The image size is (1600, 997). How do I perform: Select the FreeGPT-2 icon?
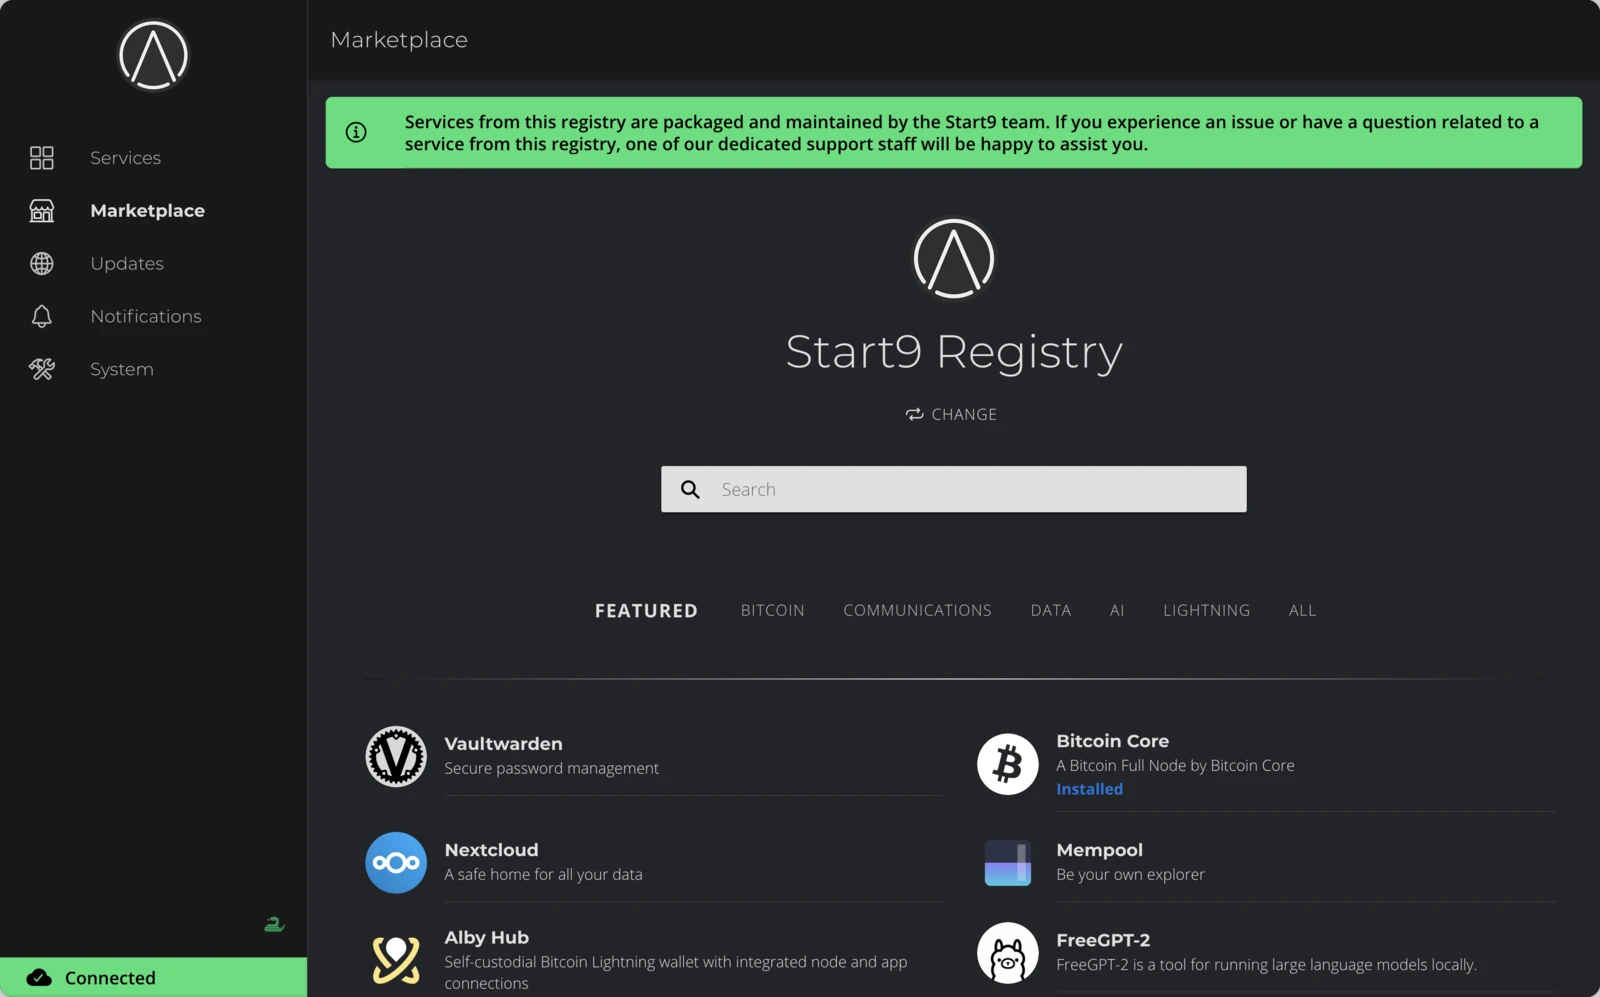(1007, 953)
